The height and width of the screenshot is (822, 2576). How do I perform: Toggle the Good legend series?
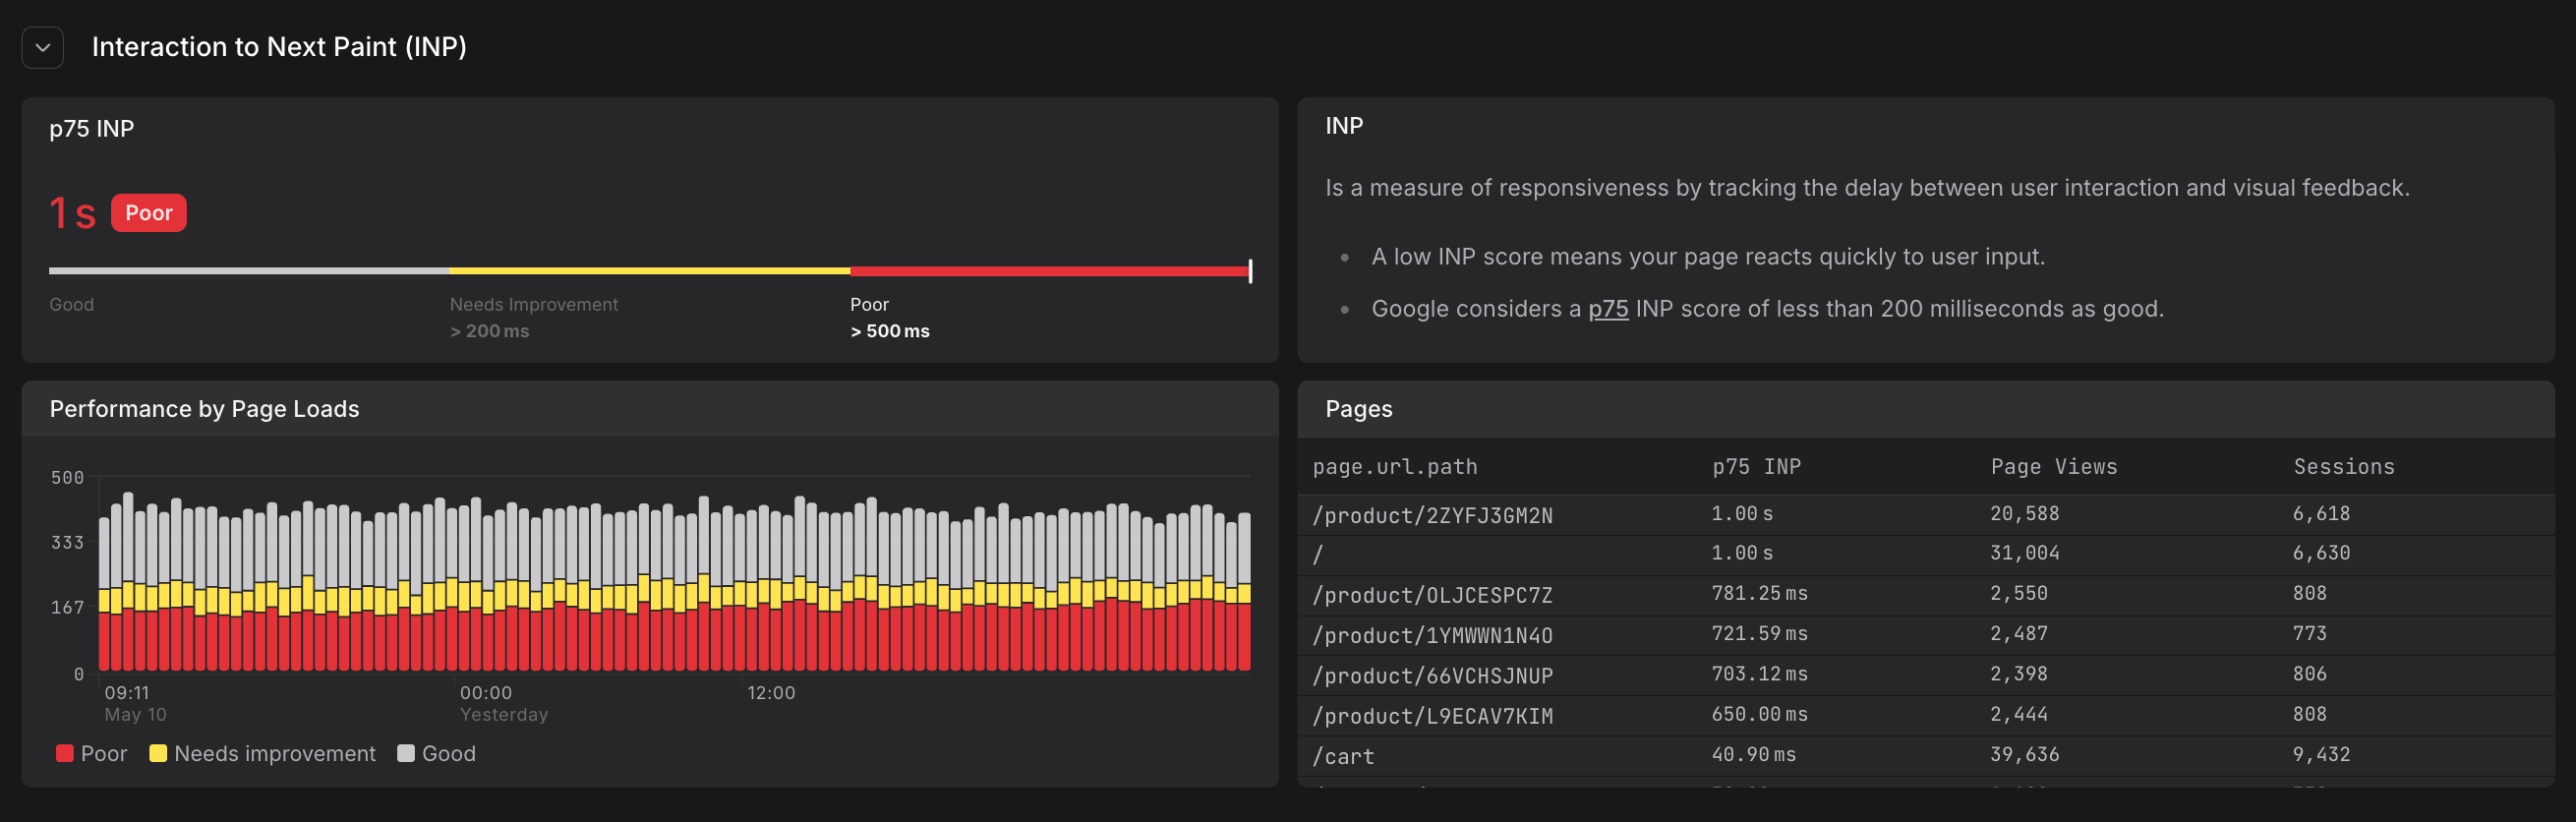tap(437, 753)
